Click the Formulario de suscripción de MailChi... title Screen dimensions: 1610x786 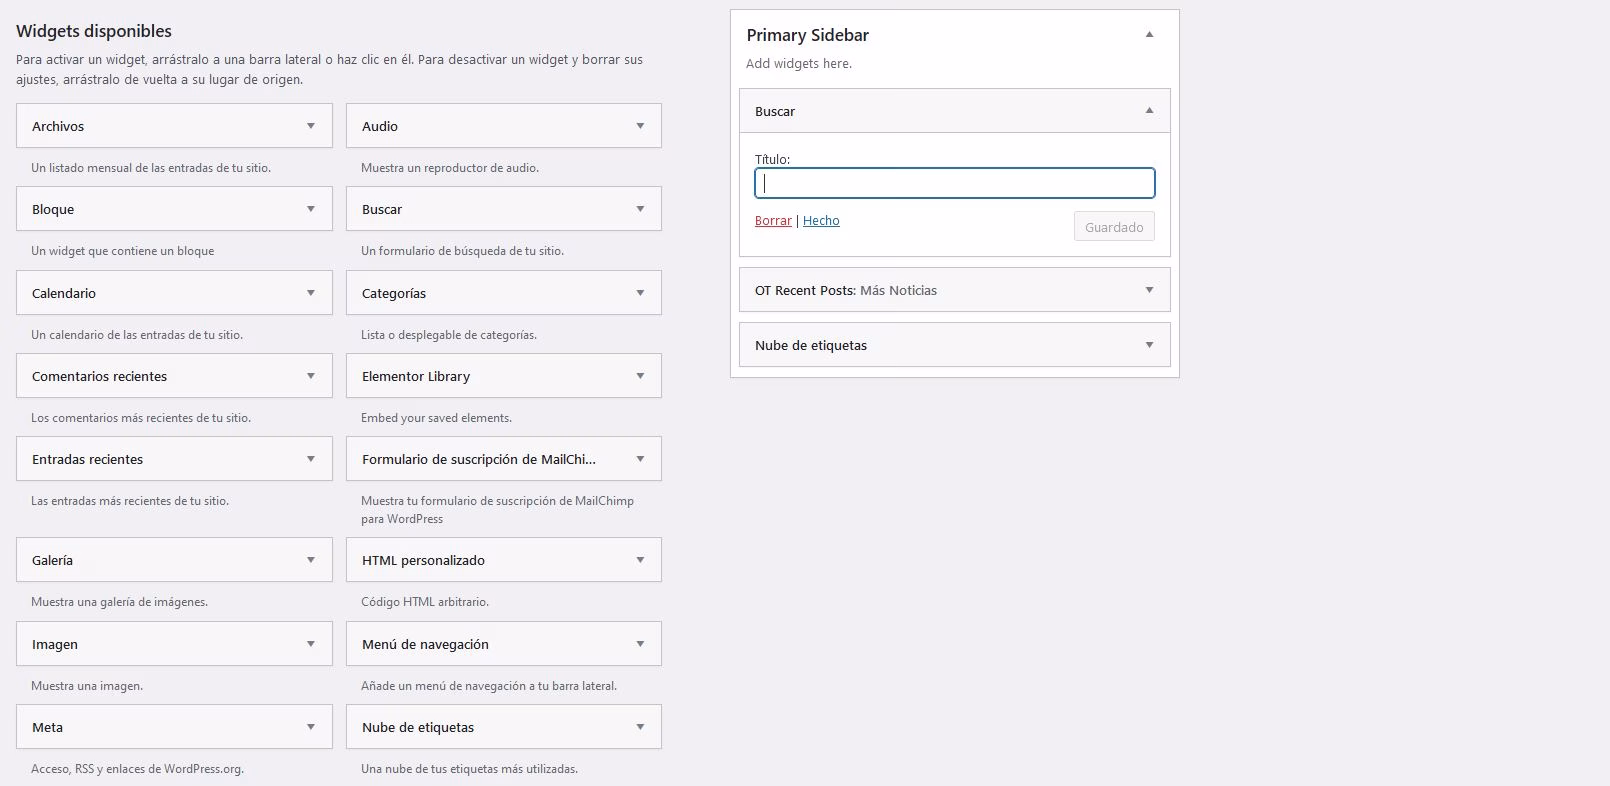pyautogui.click(x=479, y=459)
